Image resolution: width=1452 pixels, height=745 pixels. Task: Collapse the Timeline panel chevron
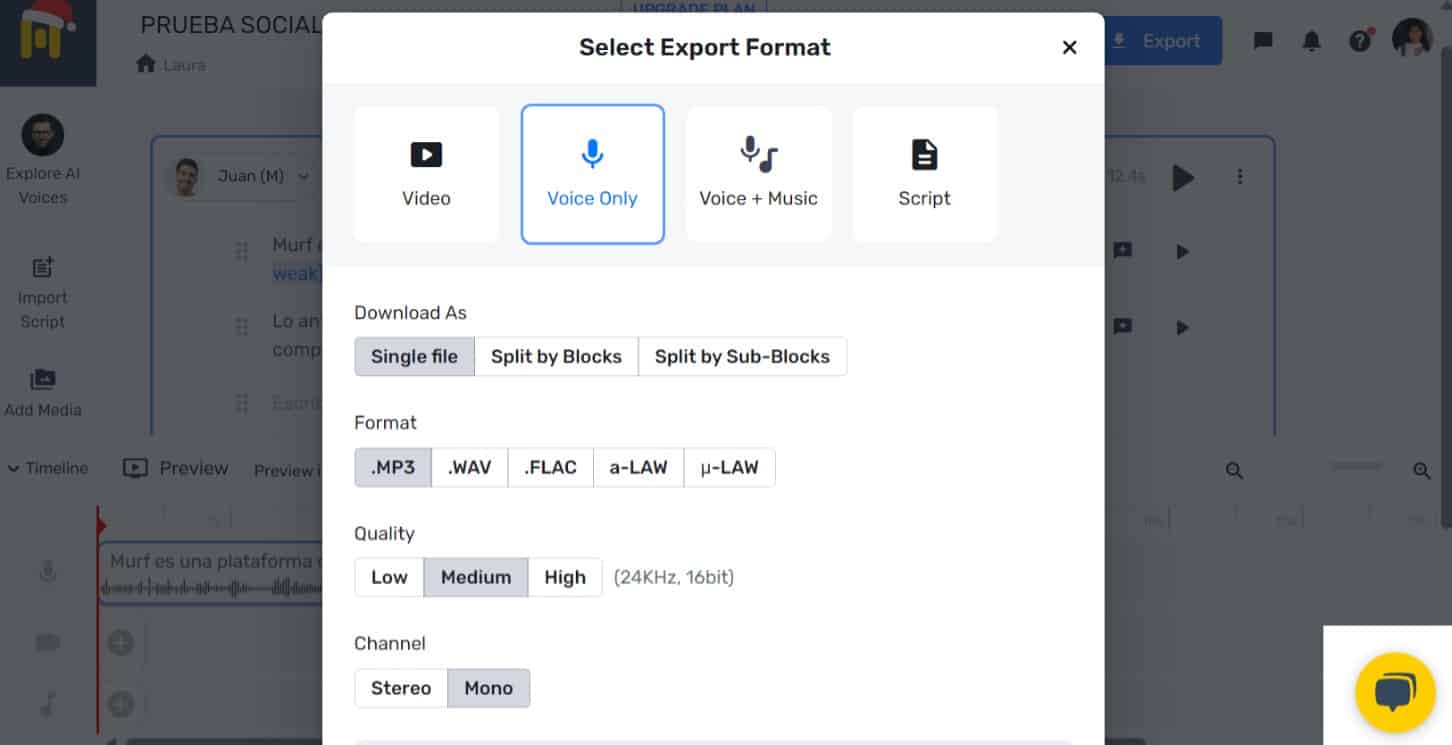[13, 468]
